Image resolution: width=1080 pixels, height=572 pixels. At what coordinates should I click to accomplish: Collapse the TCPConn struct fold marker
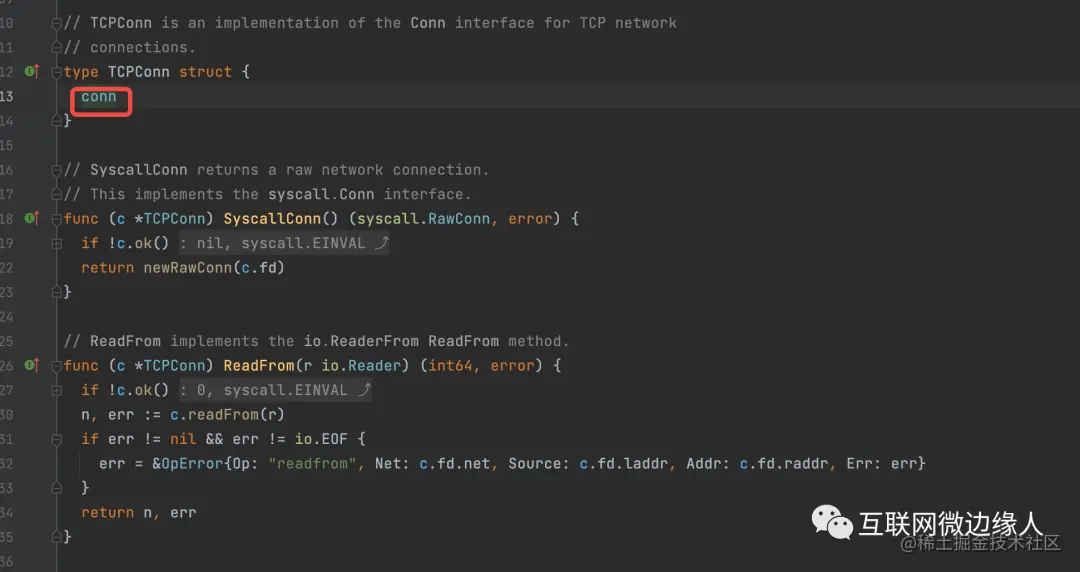[x=56, y=72]
